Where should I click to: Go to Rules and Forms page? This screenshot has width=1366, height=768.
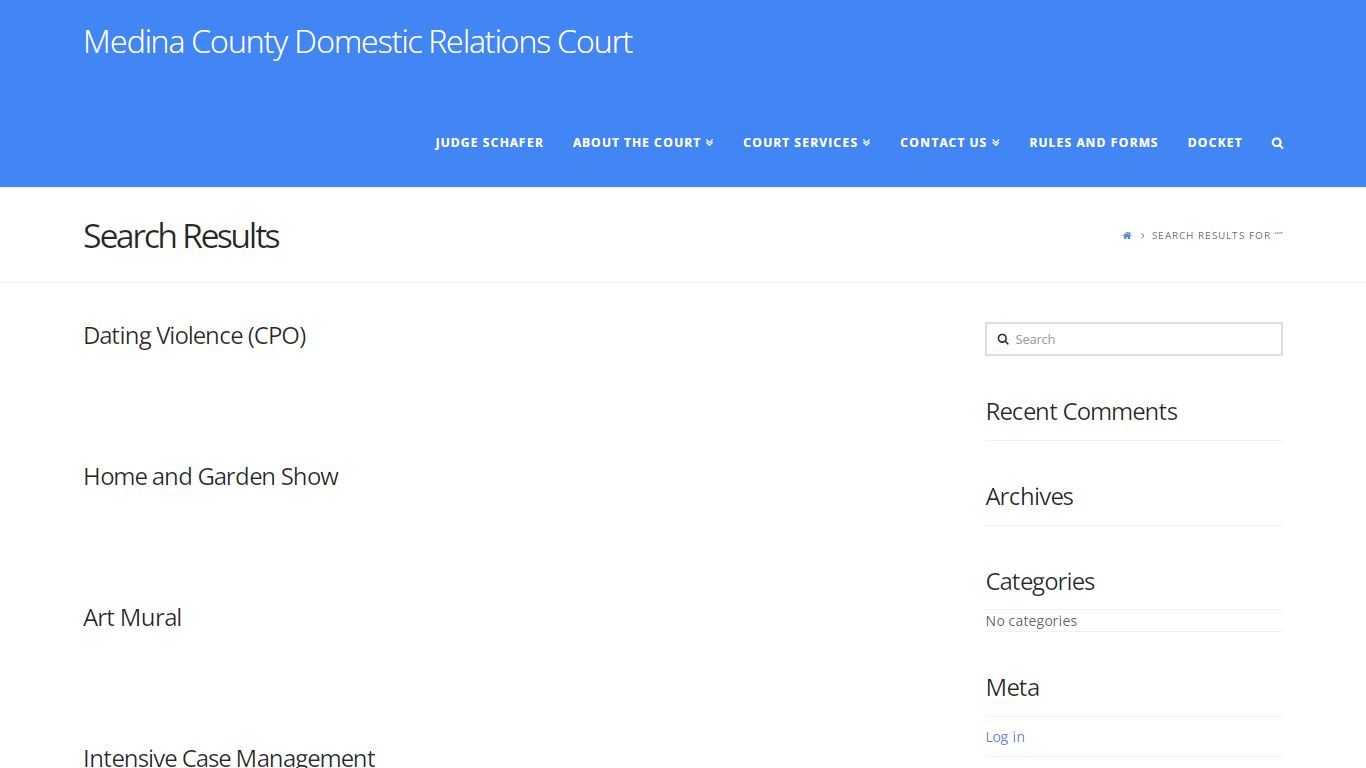(1094, 143)
